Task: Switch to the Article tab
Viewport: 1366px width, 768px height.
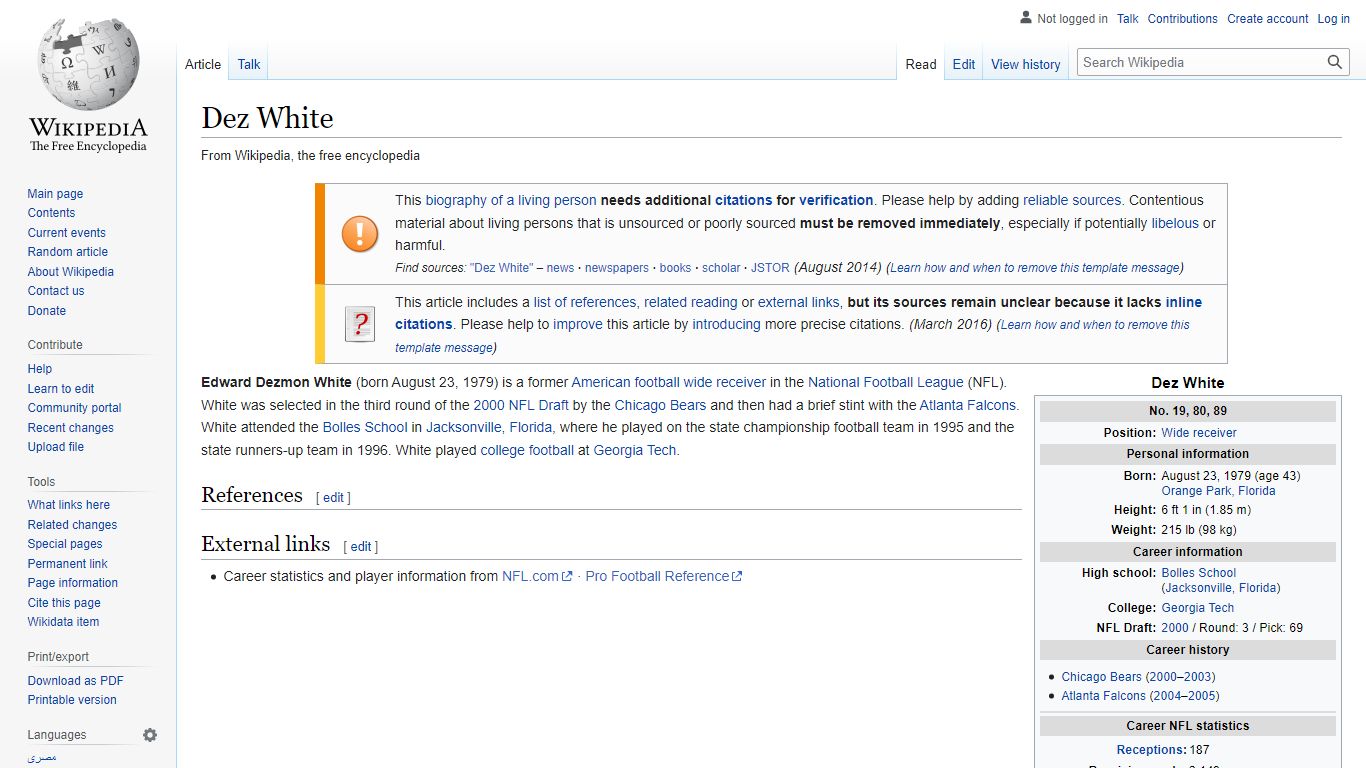Action: 203,64
